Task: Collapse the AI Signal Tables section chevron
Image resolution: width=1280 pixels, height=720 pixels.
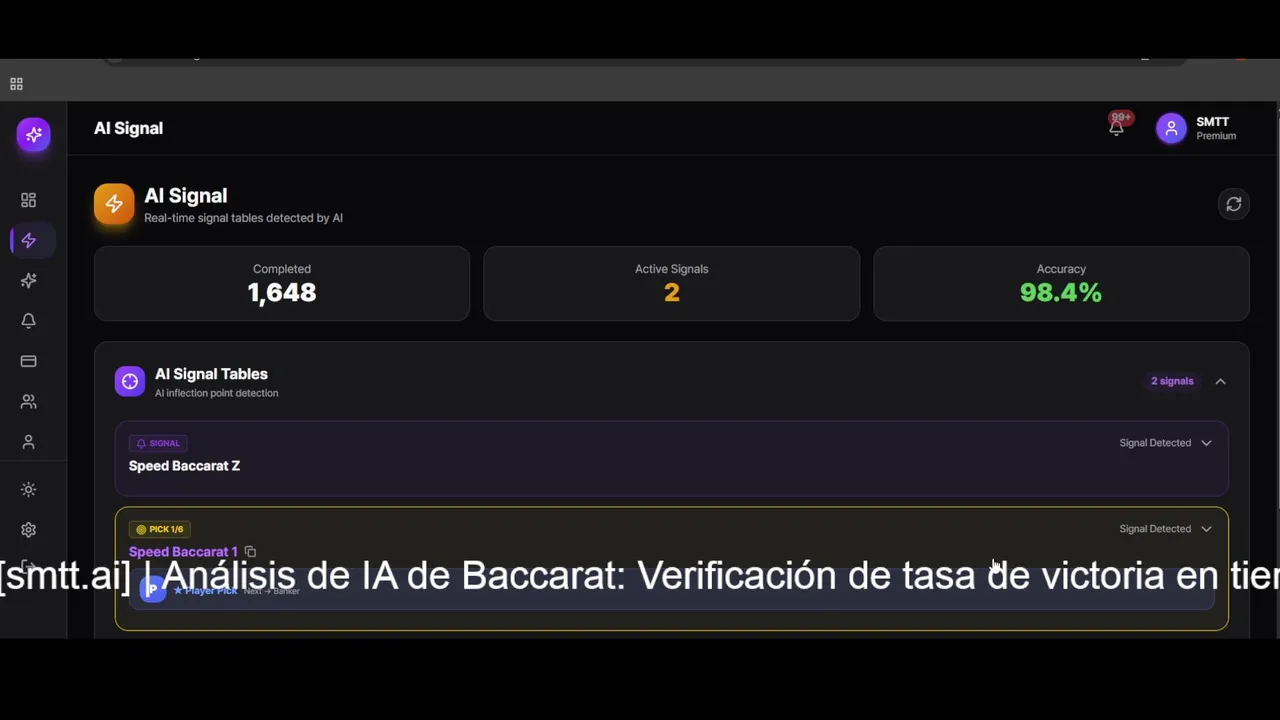Action: [x=1220, y=381]
